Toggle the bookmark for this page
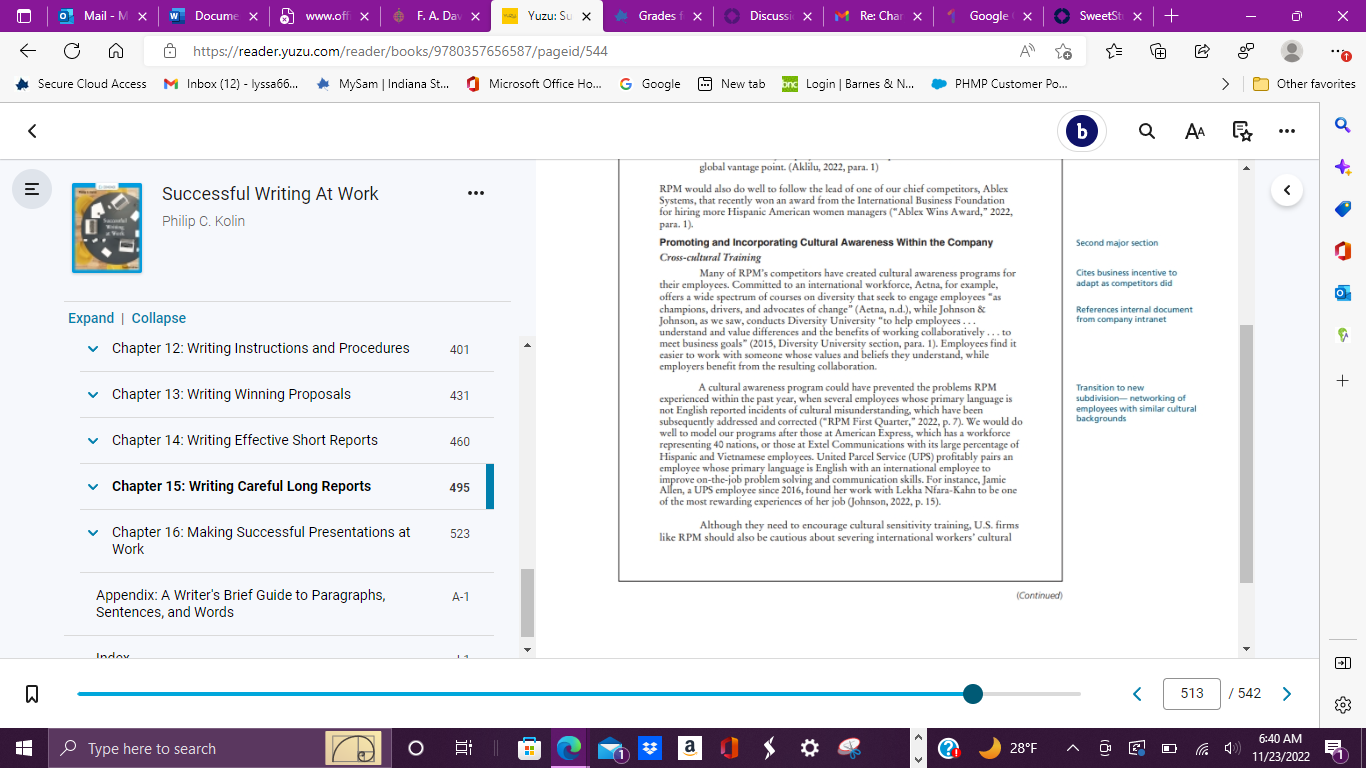 coord(32,693)
